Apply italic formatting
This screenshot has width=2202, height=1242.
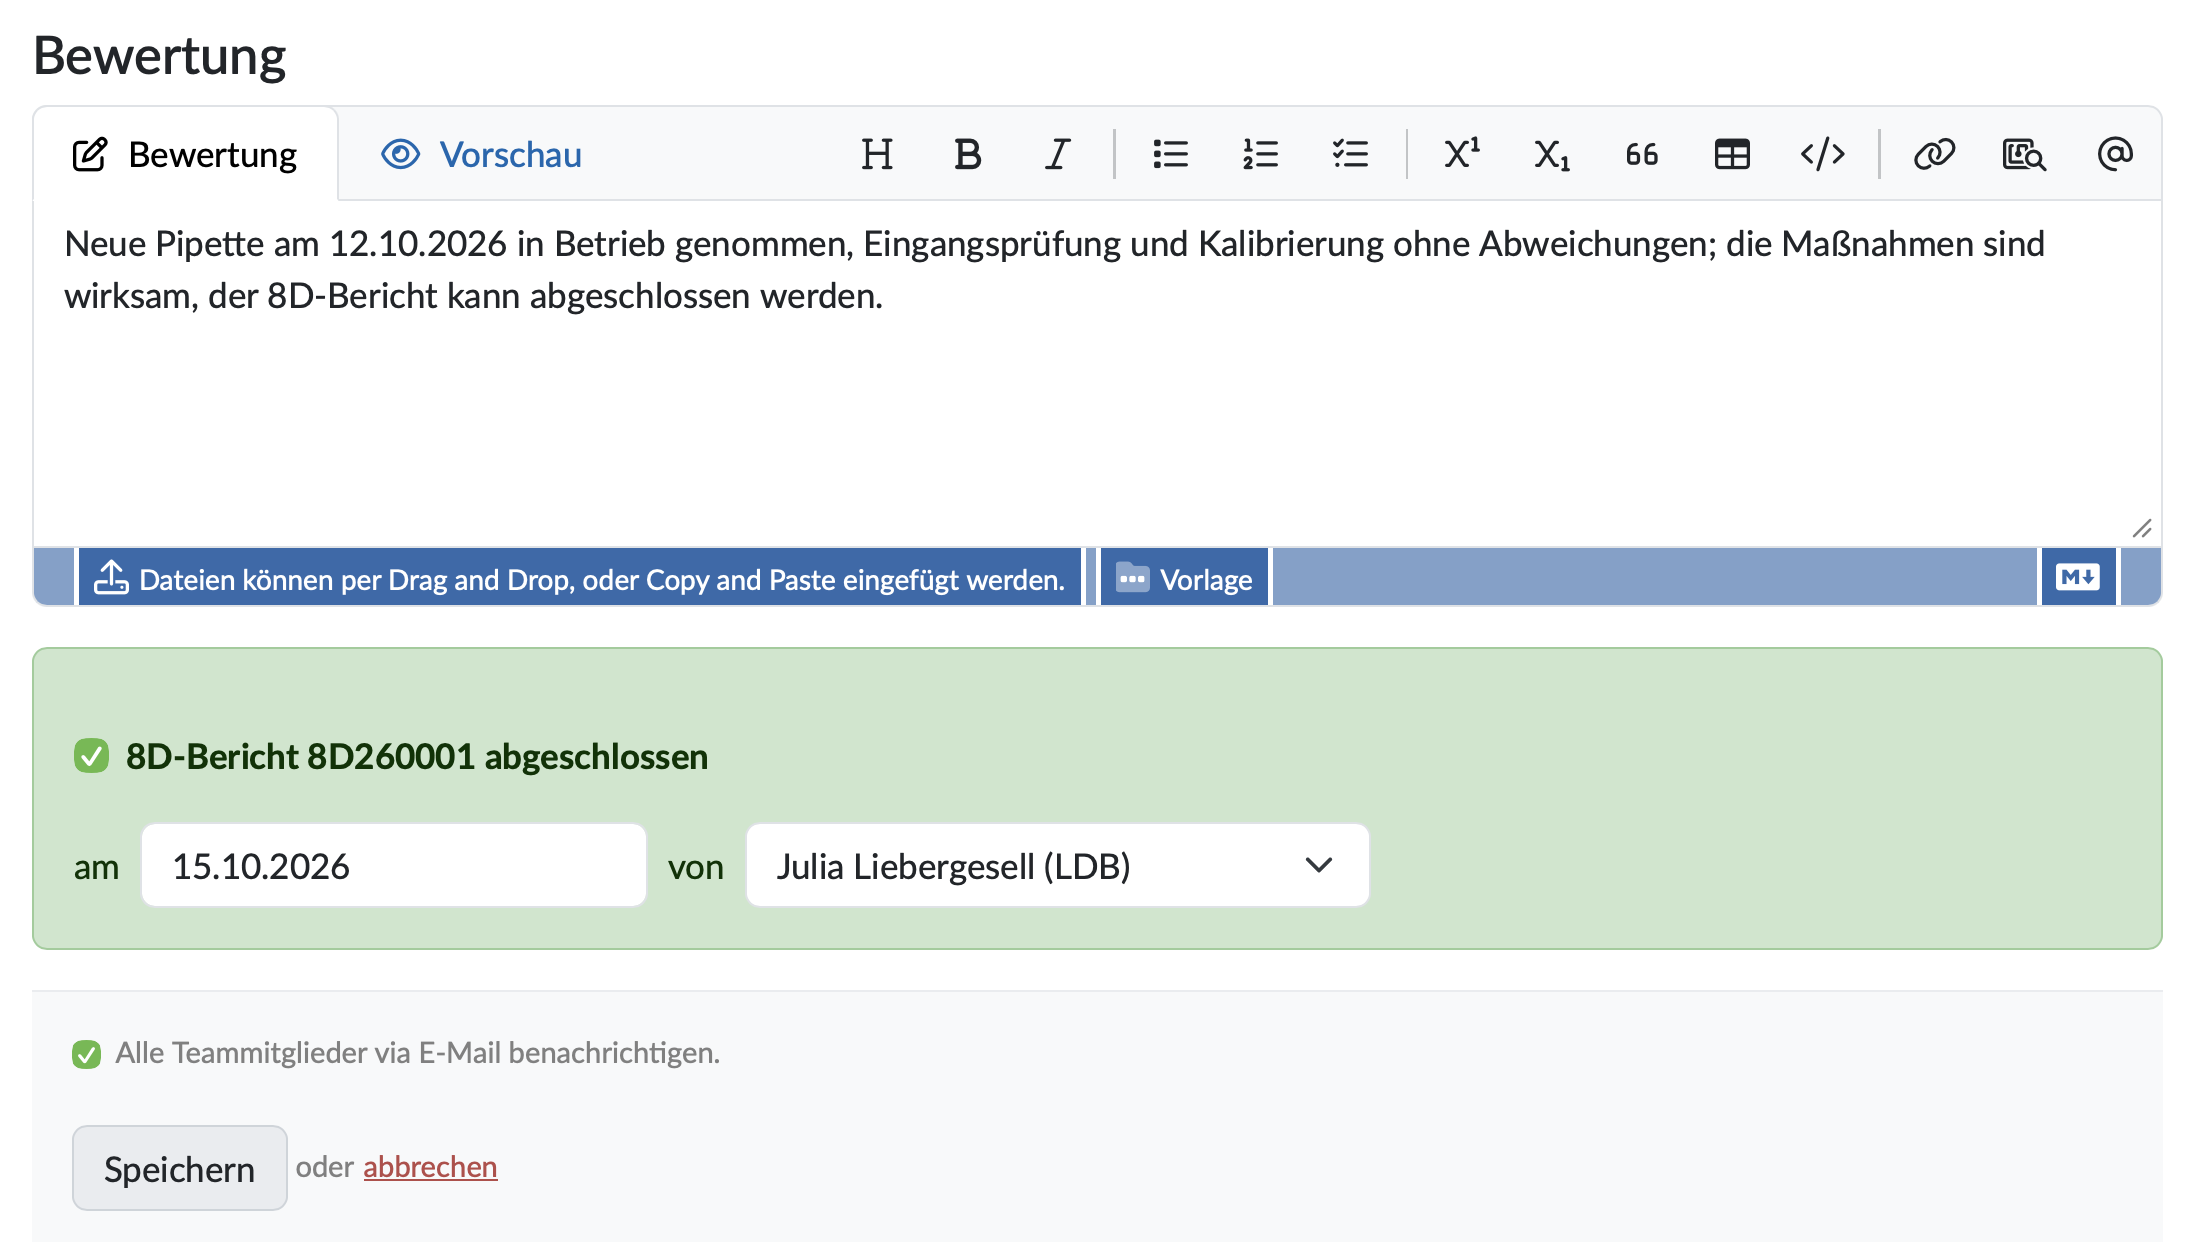1058,154
